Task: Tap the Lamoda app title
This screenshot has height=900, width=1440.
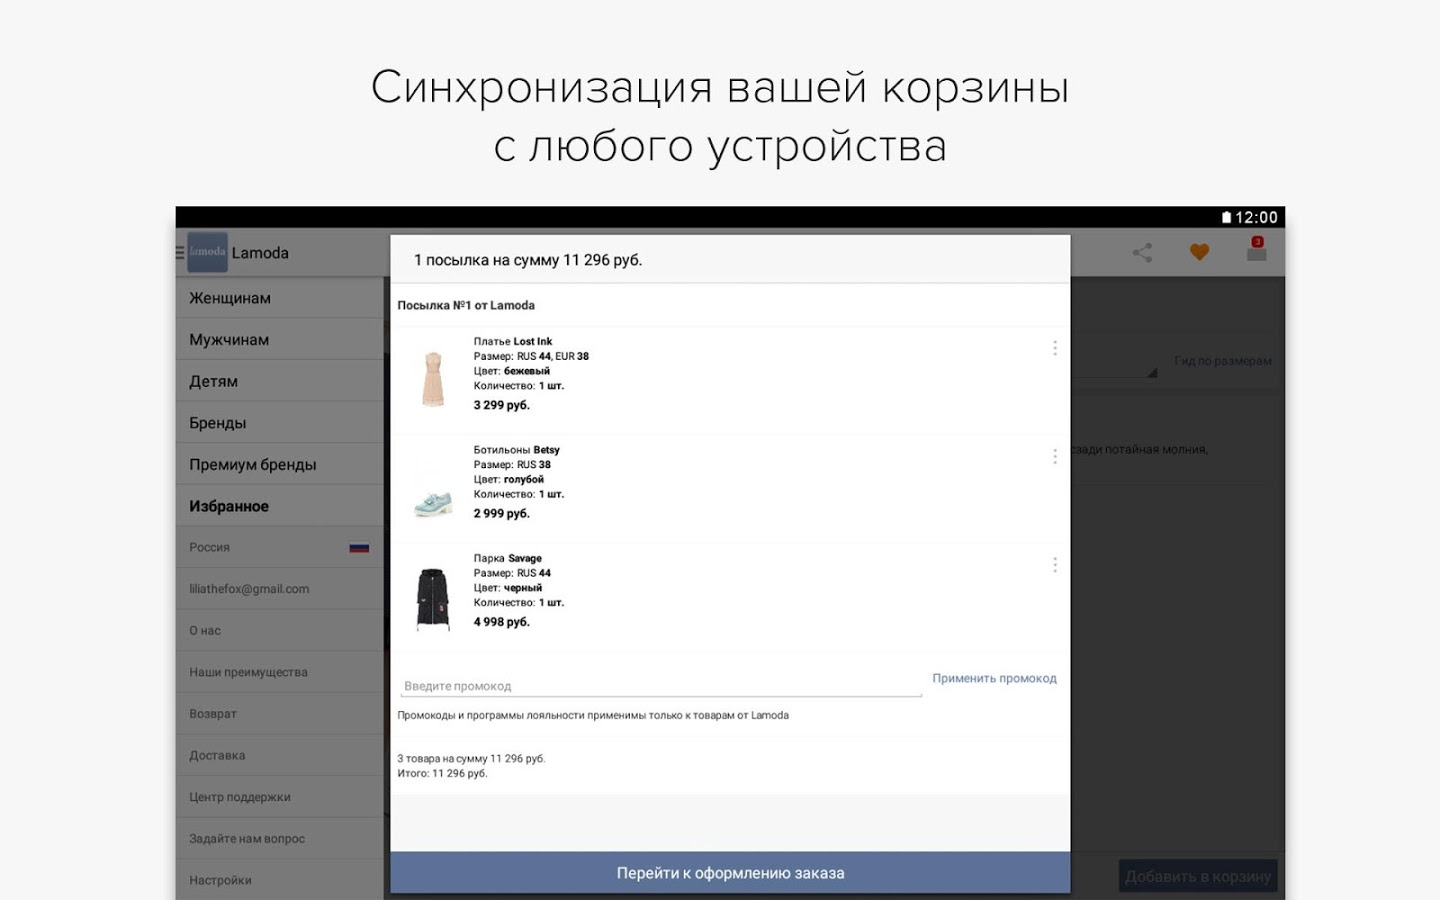Action: pyautogui.click(x=260, y=253)
